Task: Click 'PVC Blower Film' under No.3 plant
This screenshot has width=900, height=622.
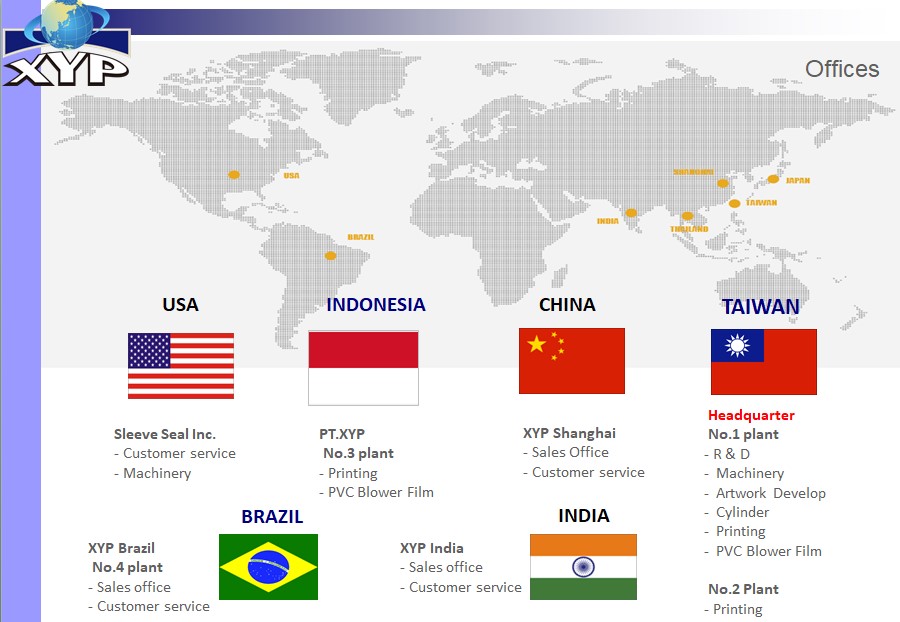Action: [x=381, y=492]
